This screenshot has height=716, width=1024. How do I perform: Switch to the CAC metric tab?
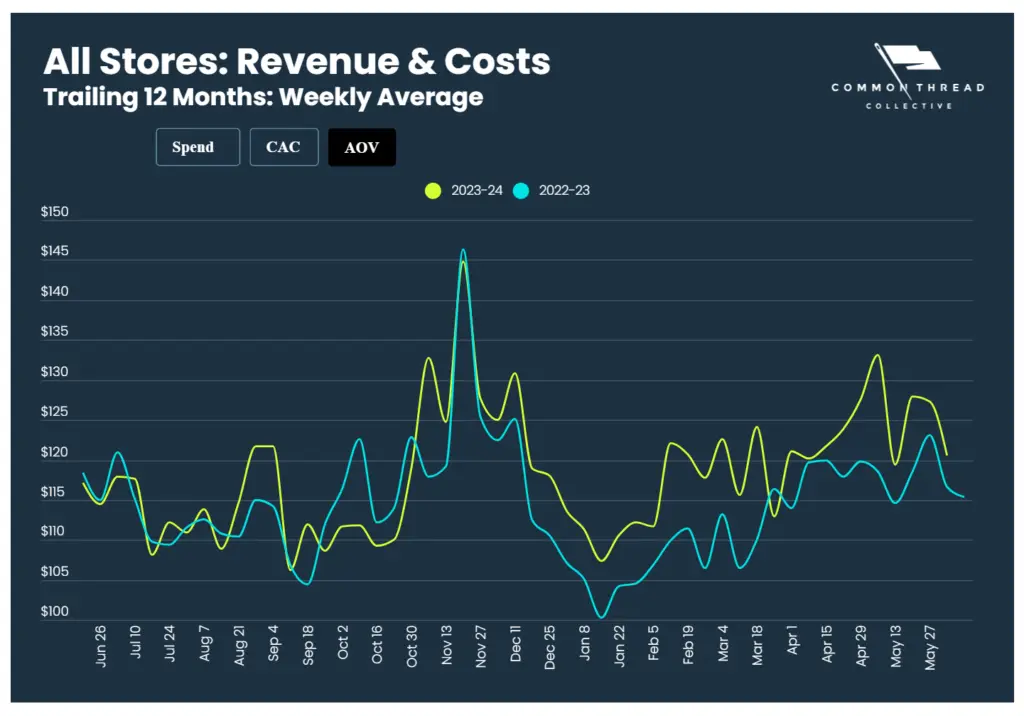coord(283,147)
